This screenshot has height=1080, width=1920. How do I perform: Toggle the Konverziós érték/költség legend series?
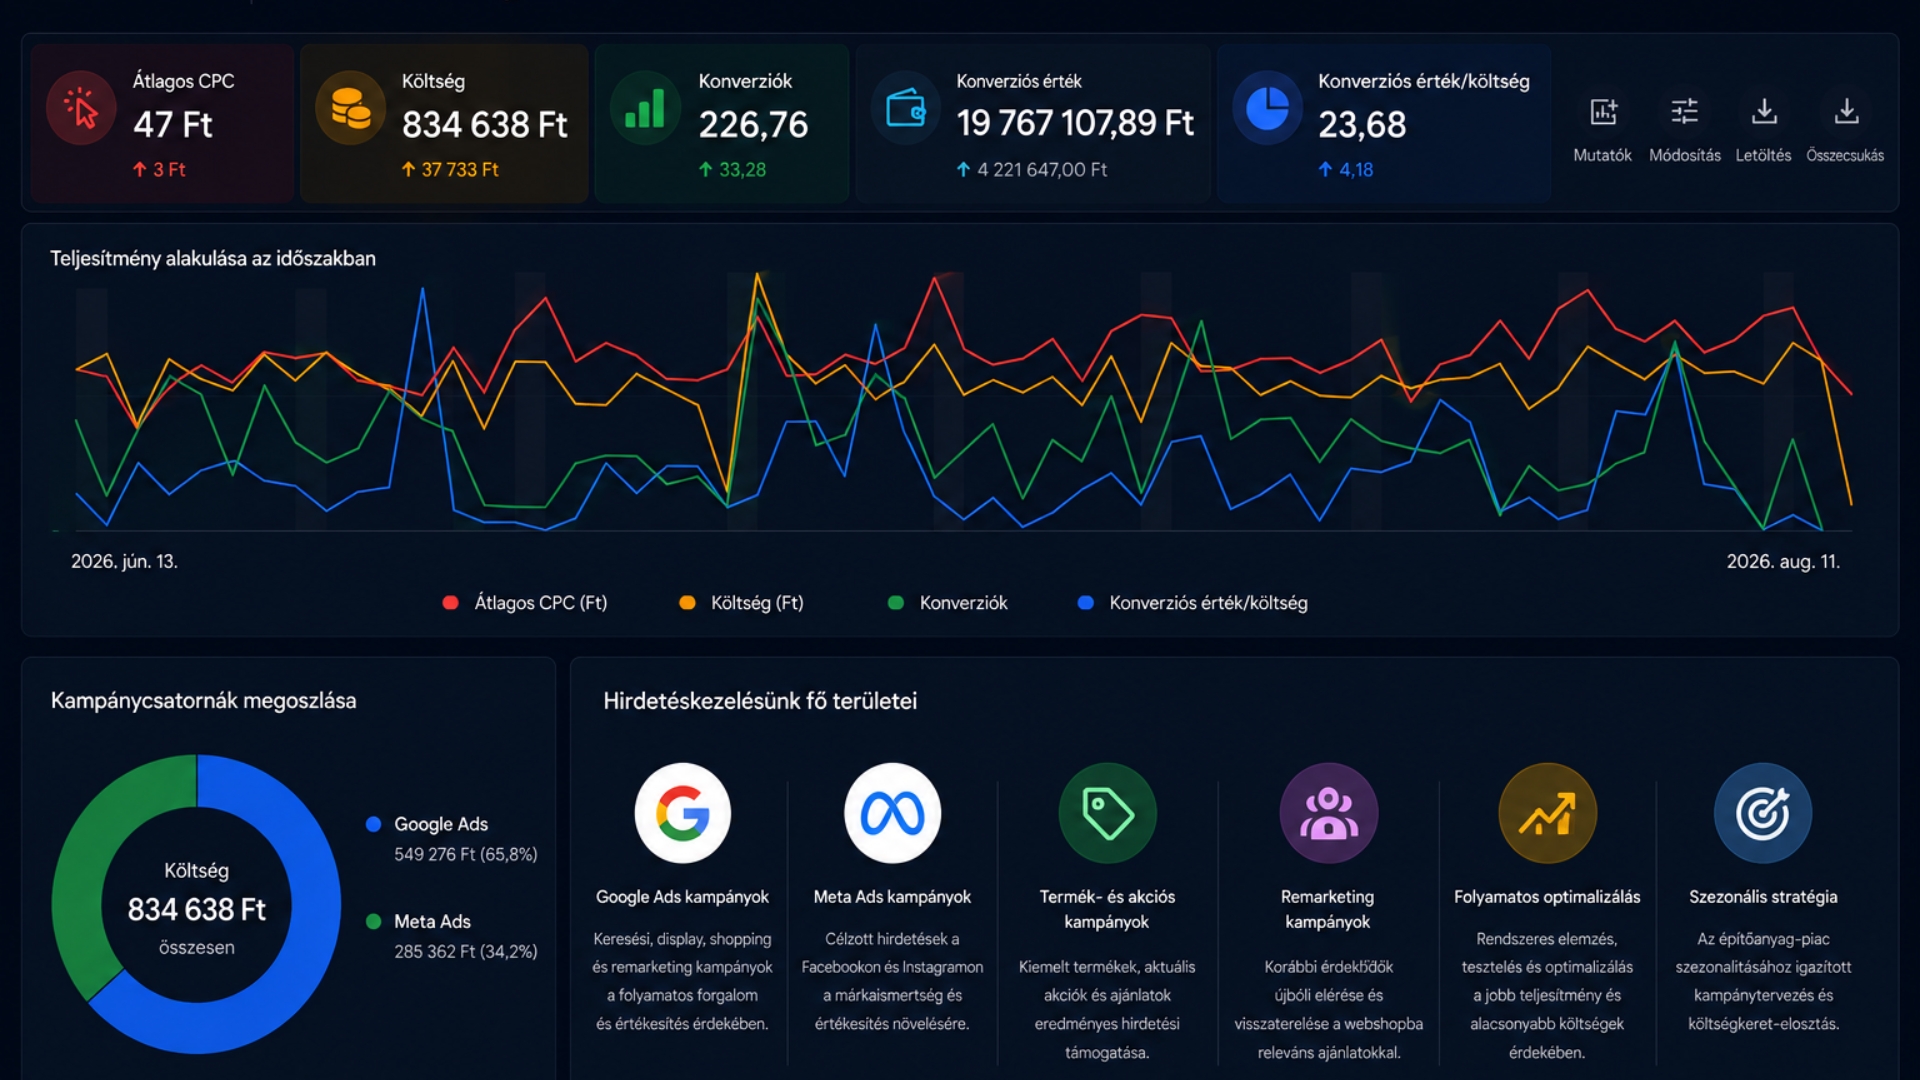coord(1193,603)
